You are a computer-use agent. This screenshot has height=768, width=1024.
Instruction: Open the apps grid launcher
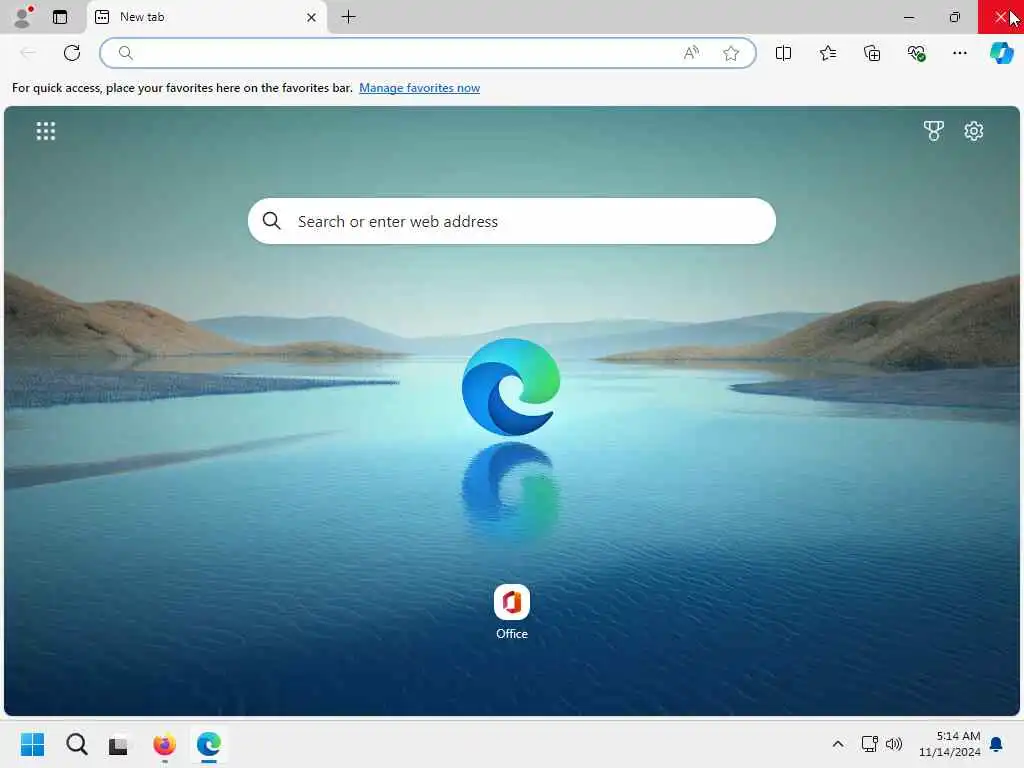tap(46, 131)
